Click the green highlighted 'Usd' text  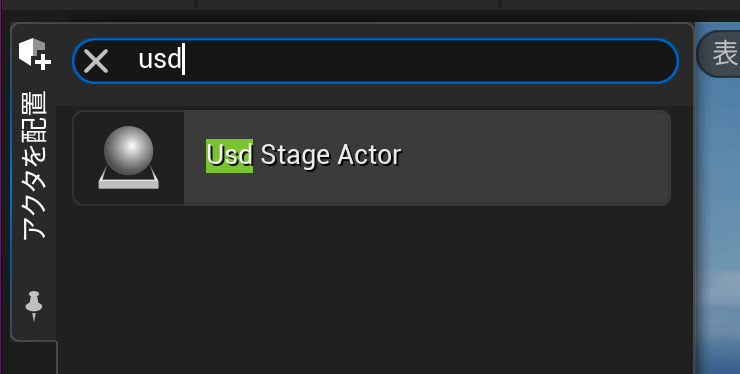(229, 156)
